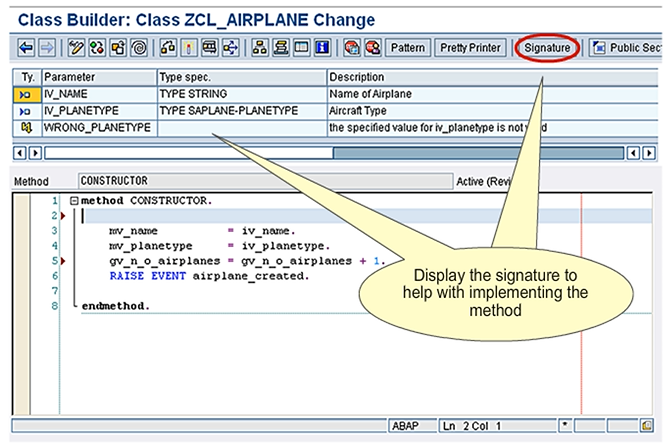Click the Set breakpoint stop-sign icon

351,47
